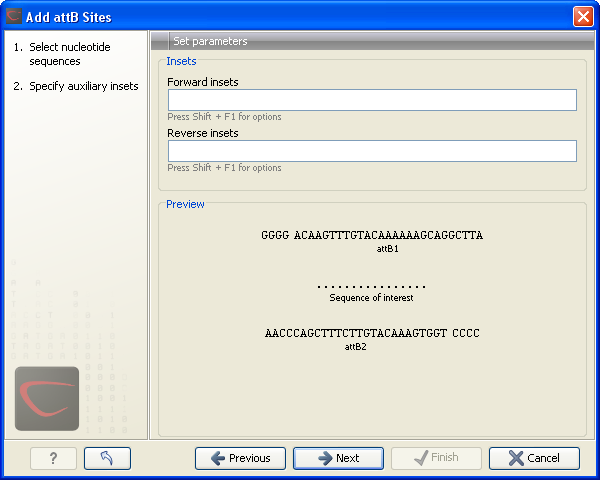Focus the Forward insets text field
600x480 pixels.
pyautogui.click(x=372, y=100)
